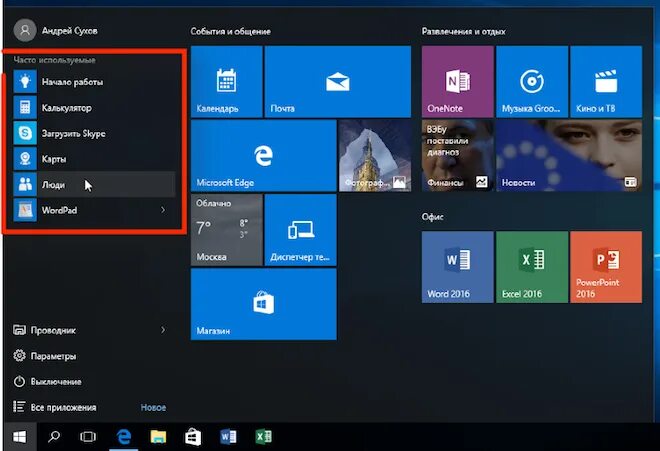Open the Фотографии photo tile

coord(375,156)
